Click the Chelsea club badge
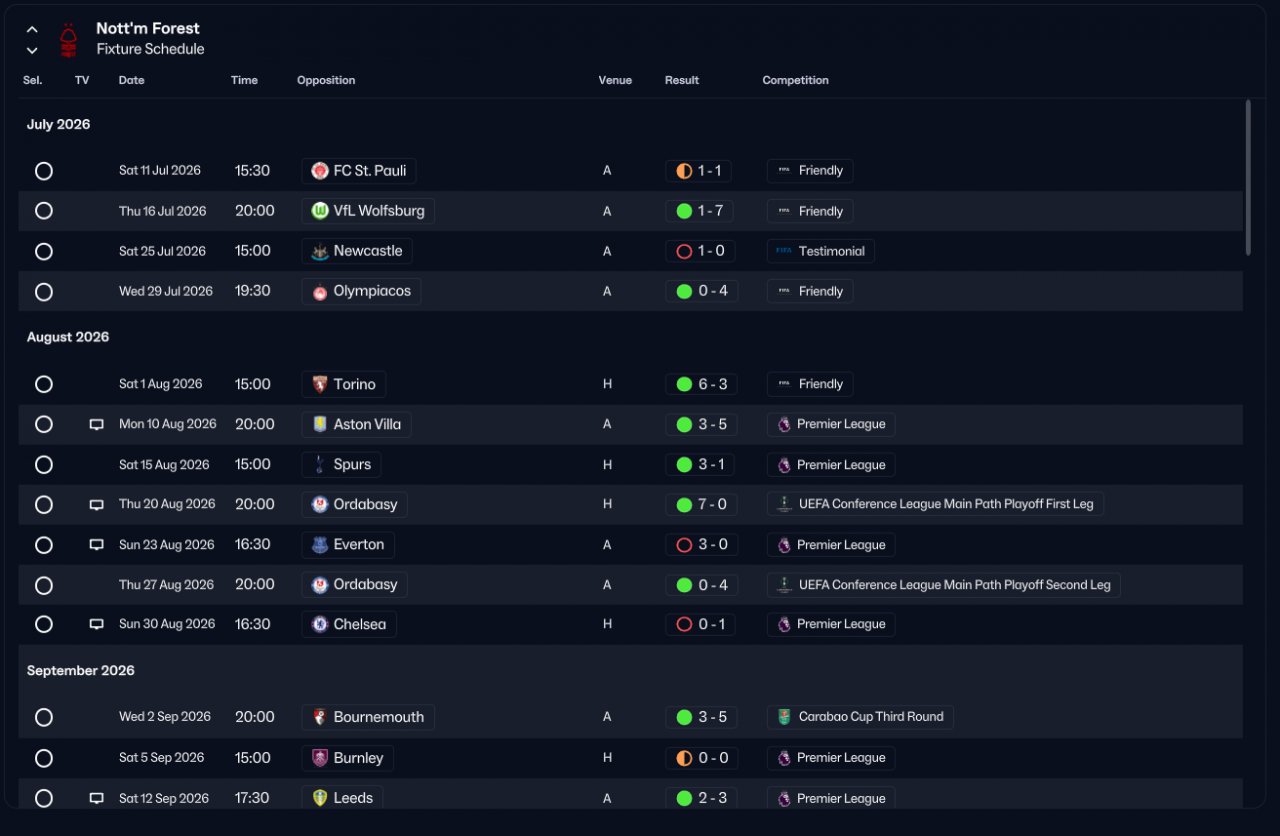Viewport: 1280px width, 836px height. click(320, 624)
